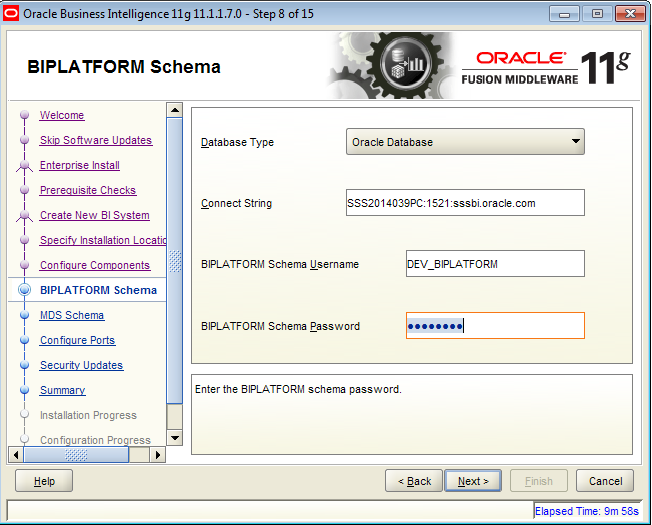Click the vertical scrollbar thumb in step list
The image size is (652, 525).
click(175, 261)
